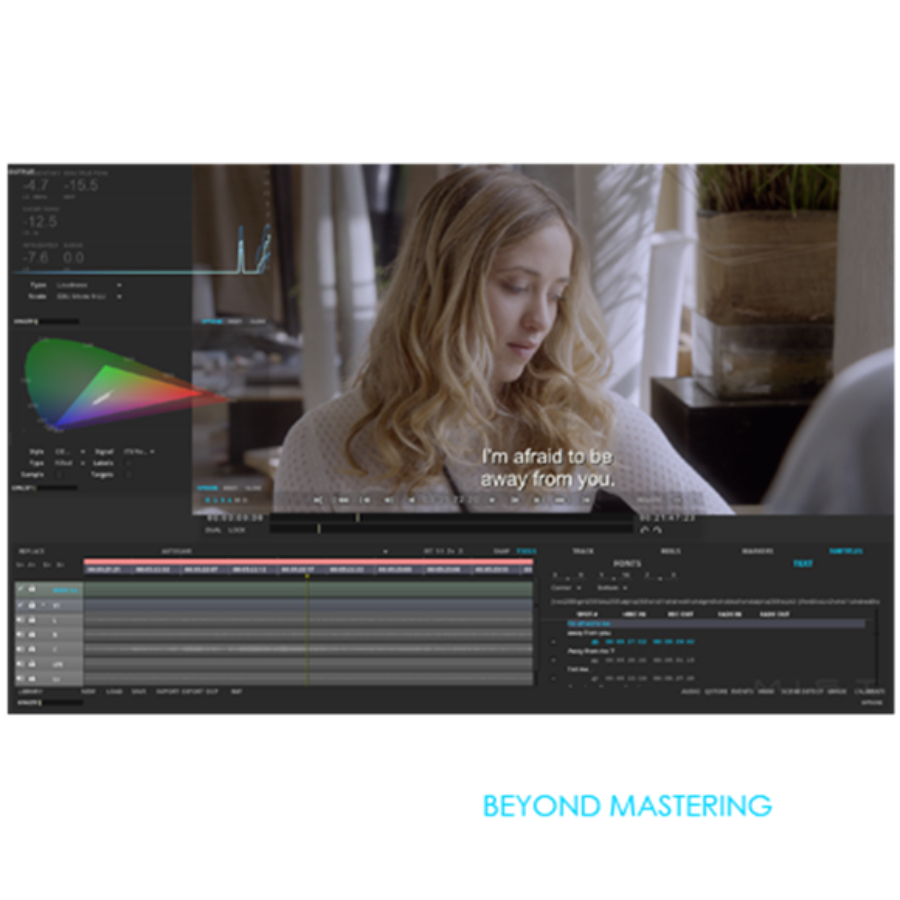Click the pink bar above the timeline ruler
This screenshot has width=900, height=900.
[x=308, y=561]
